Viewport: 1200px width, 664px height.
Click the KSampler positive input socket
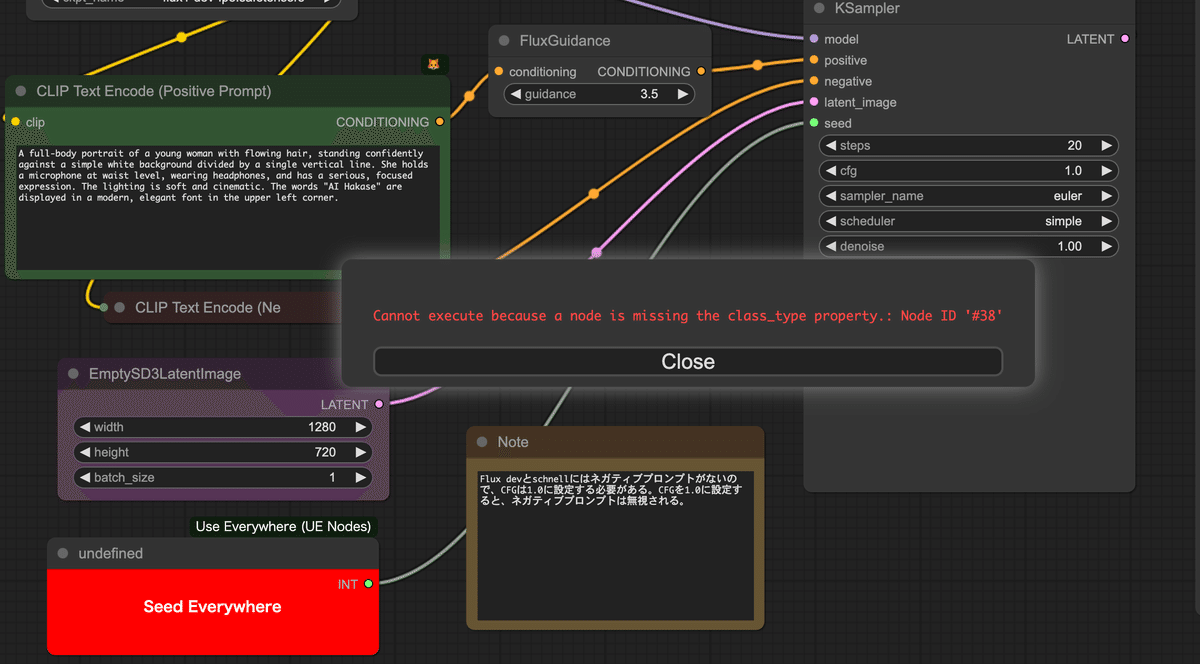[x=814, y=60]
